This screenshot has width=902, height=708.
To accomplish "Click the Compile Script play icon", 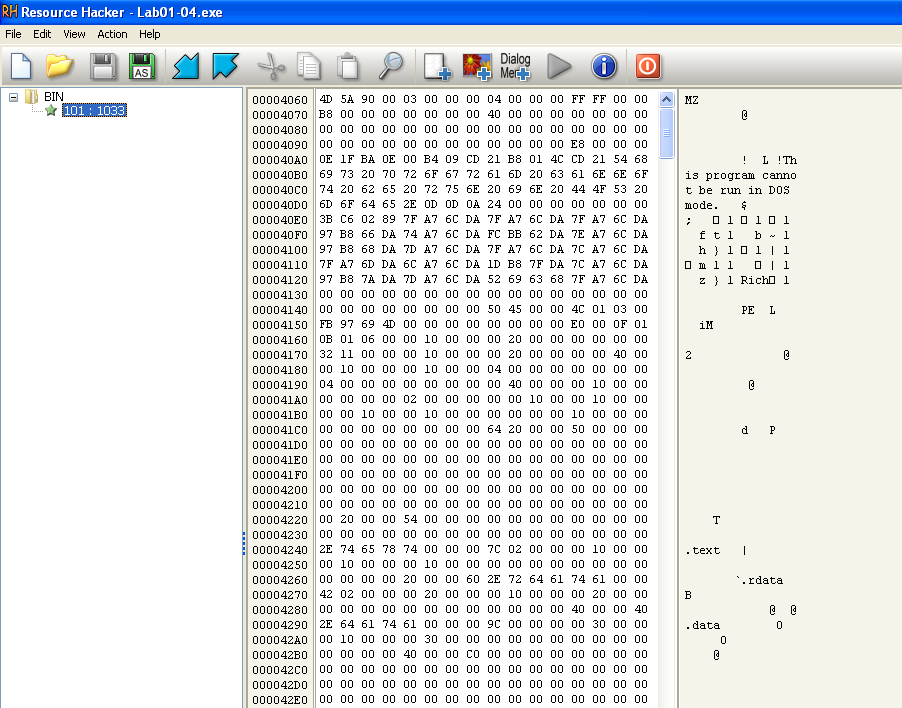I will pos(559,66).
